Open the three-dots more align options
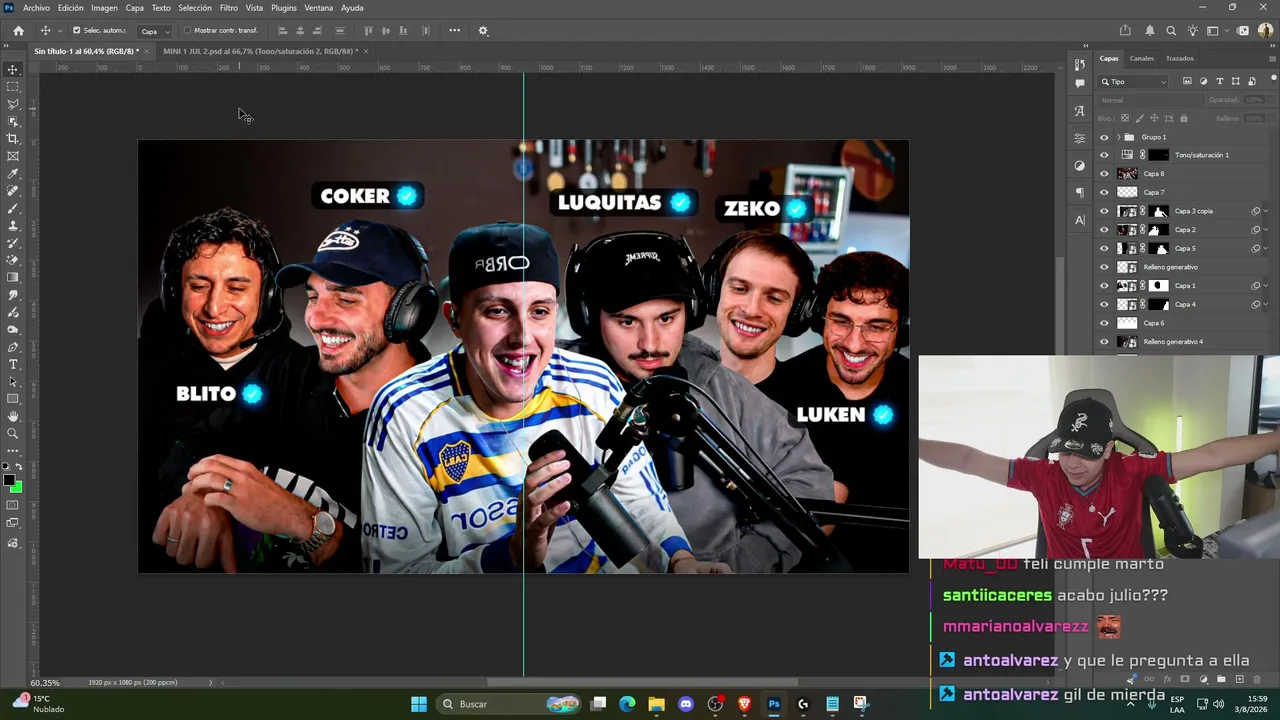Screen dimensions: 1280x720 point(455,30)
